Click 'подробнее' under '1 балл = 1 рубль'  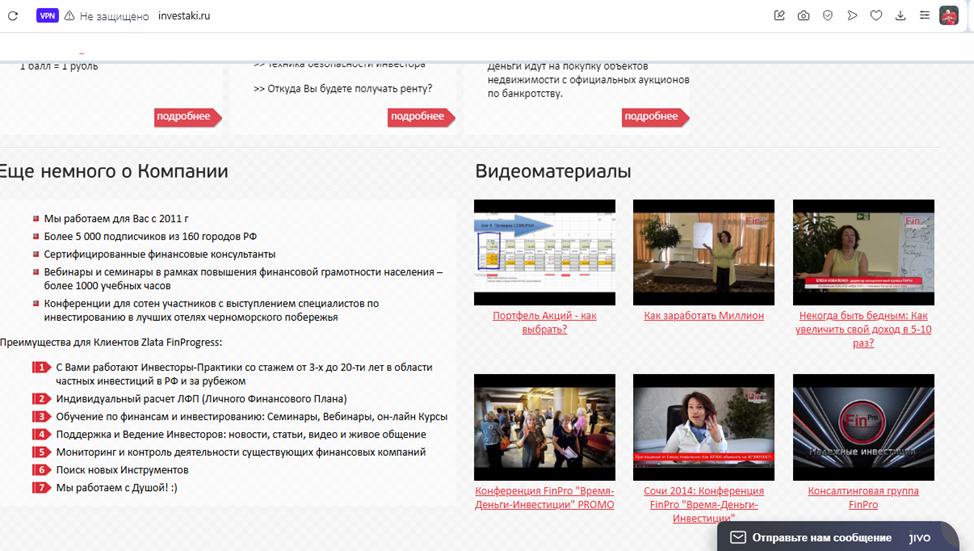[188, 117]
